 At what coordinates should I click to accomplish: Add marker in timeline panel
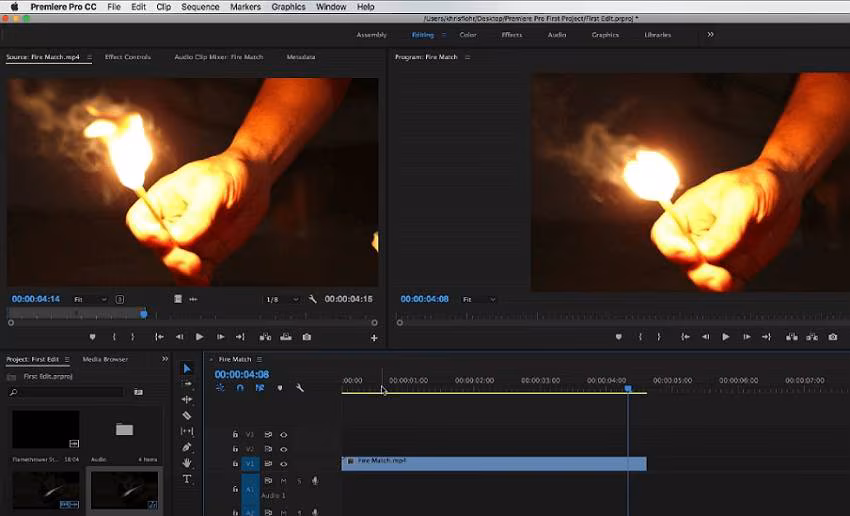click(280, 388)
